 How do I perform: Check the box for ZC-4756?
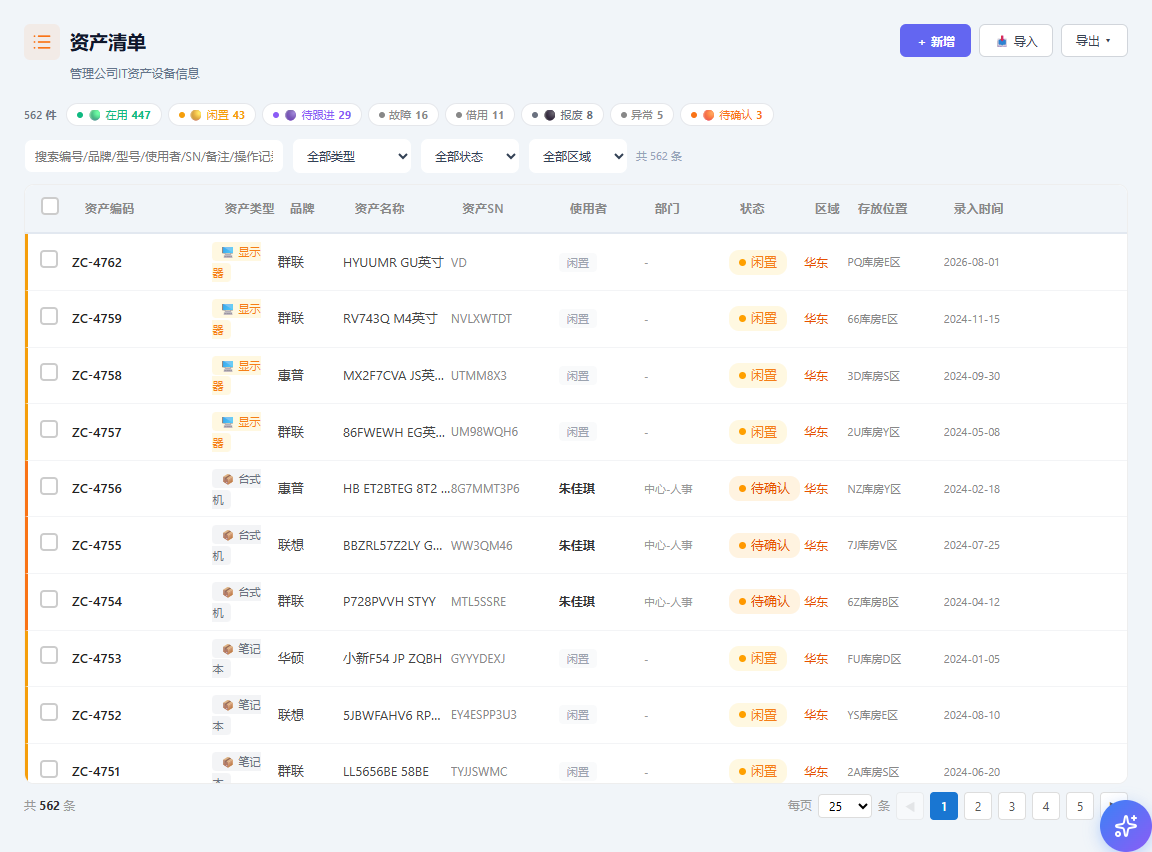tap(49, 485)
